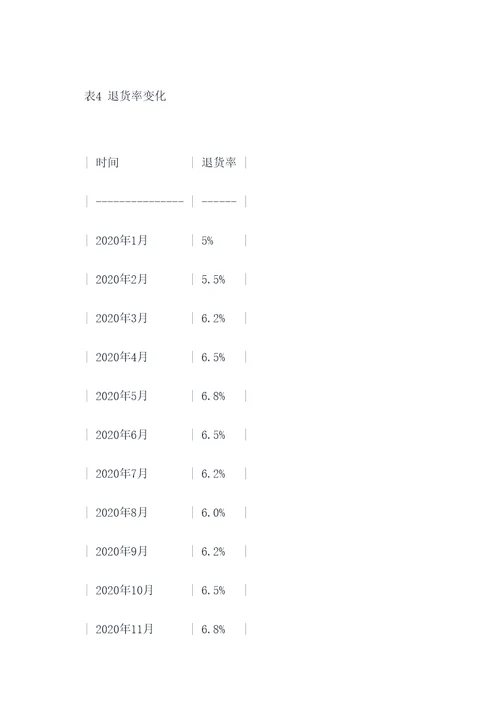Click the dashed separator under 时间
Viewport: 500px width, 707px height.
(140, 201)
